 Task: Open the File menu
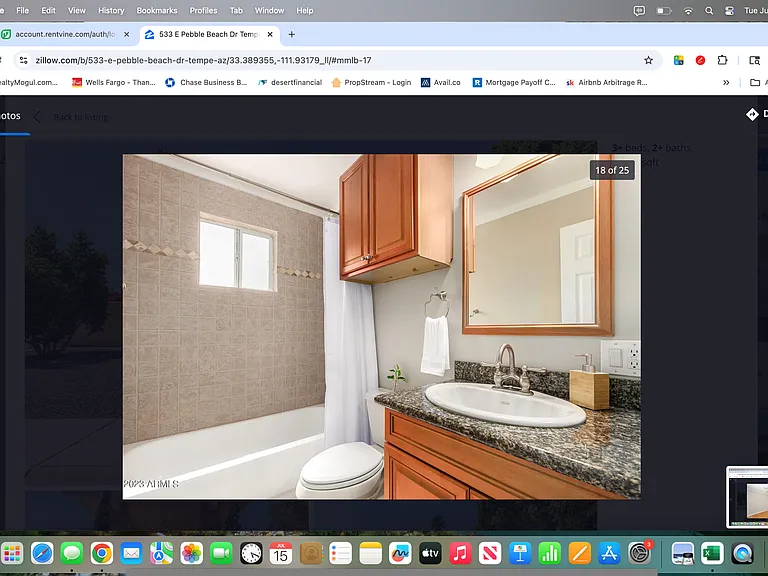[23, 10]
